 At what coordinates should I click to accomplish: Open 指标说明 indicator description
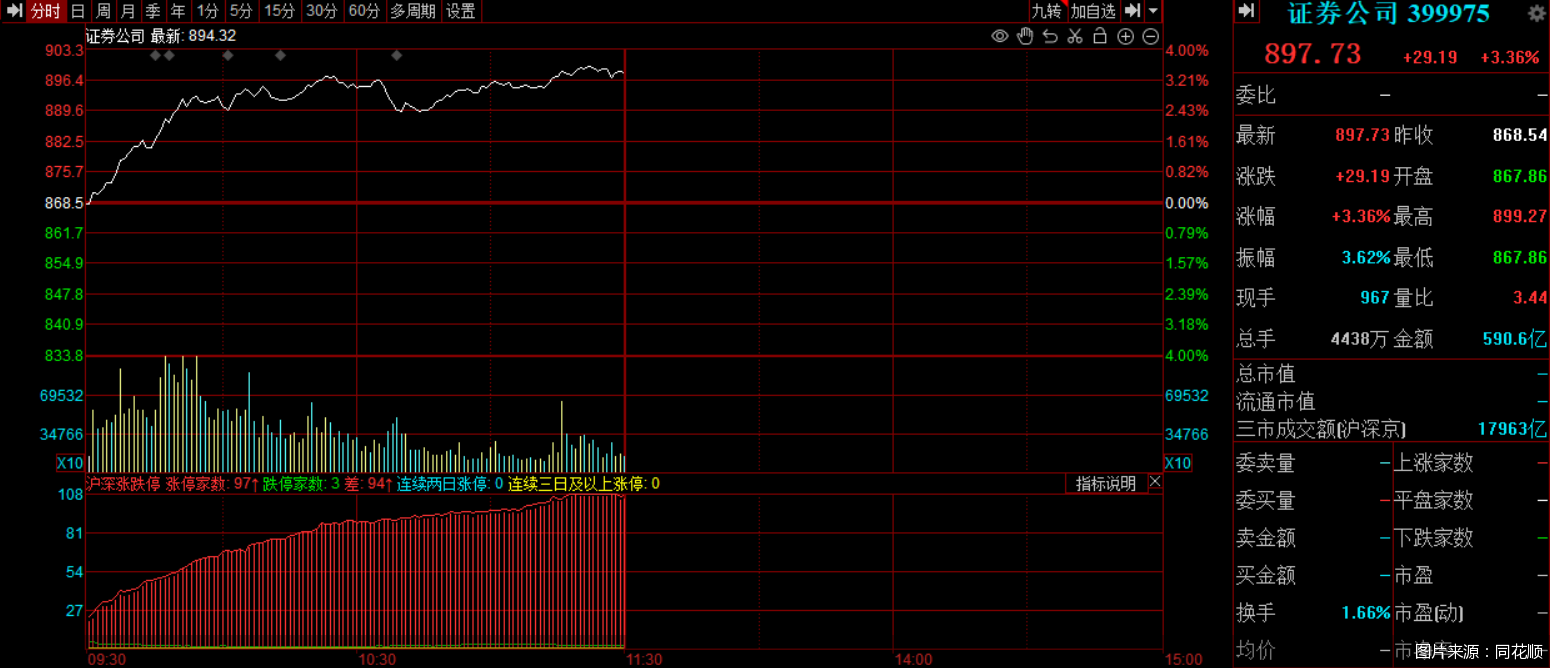tap(1105, 484)
